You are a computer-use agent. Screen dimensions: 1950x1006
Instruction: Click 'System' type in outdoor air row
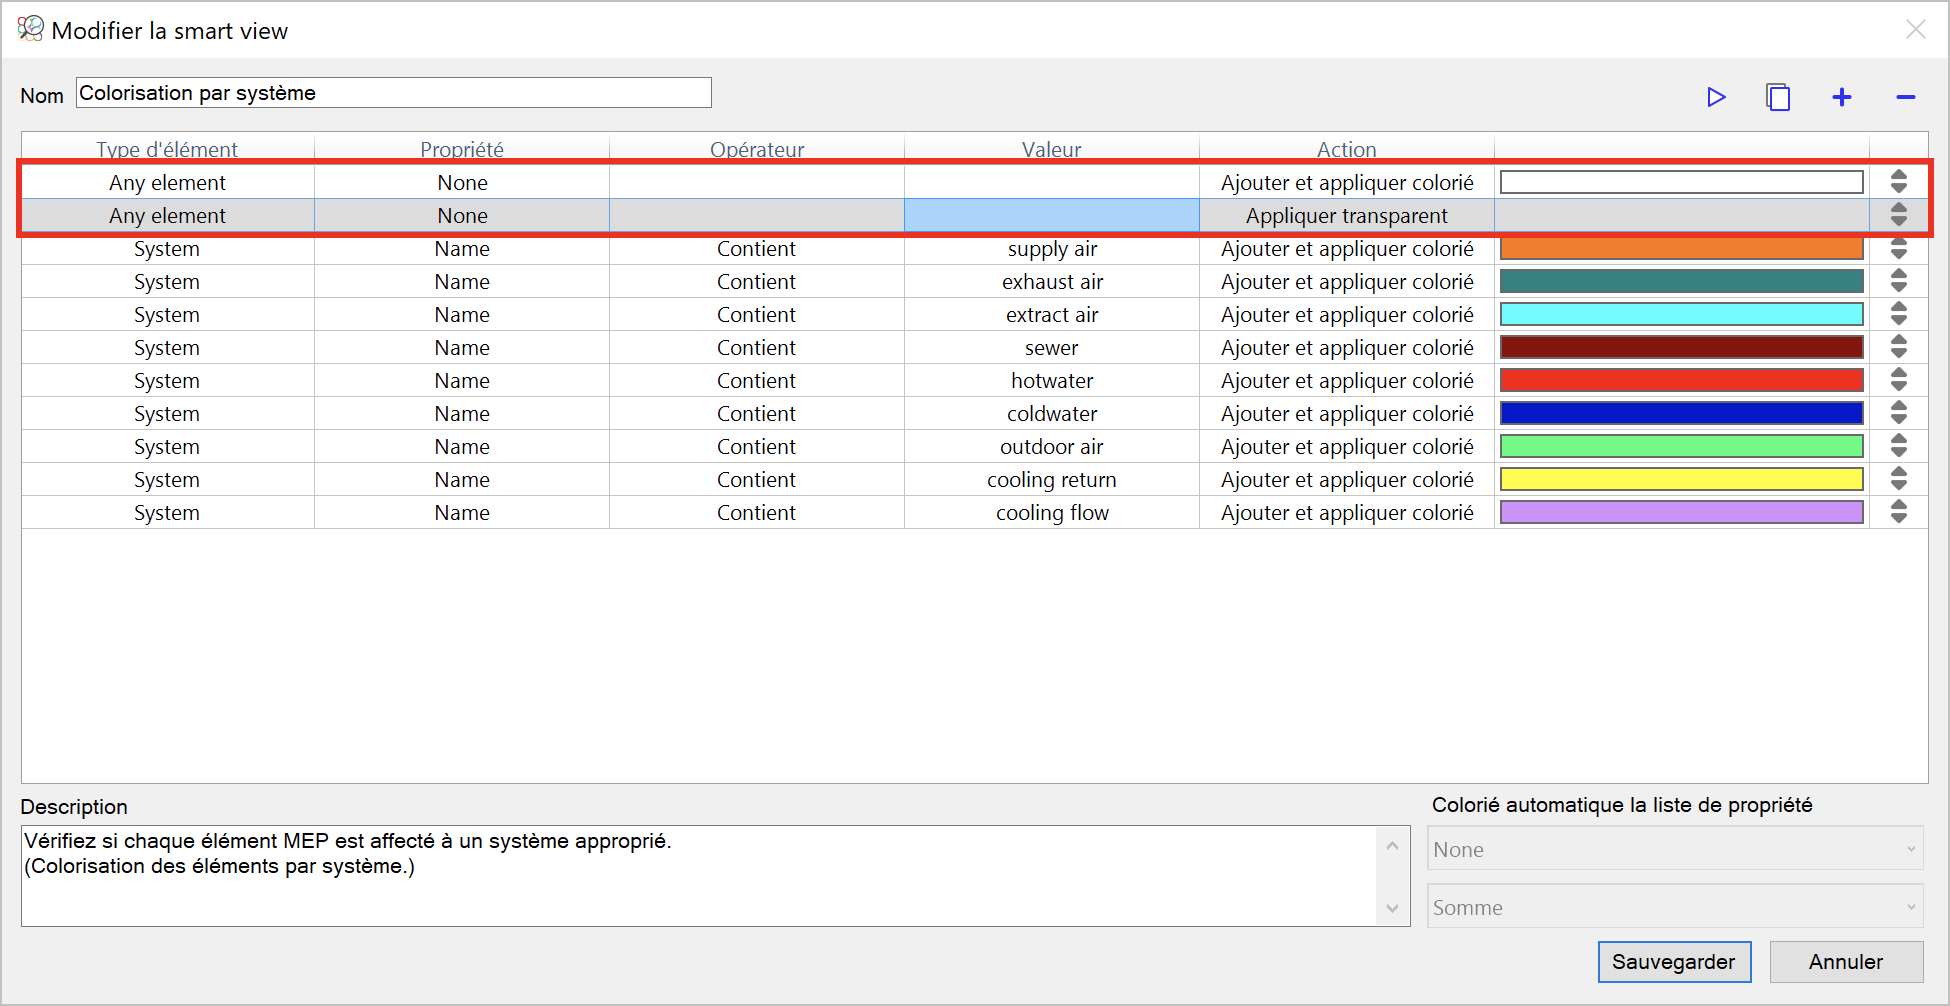[x=167, y=446]
